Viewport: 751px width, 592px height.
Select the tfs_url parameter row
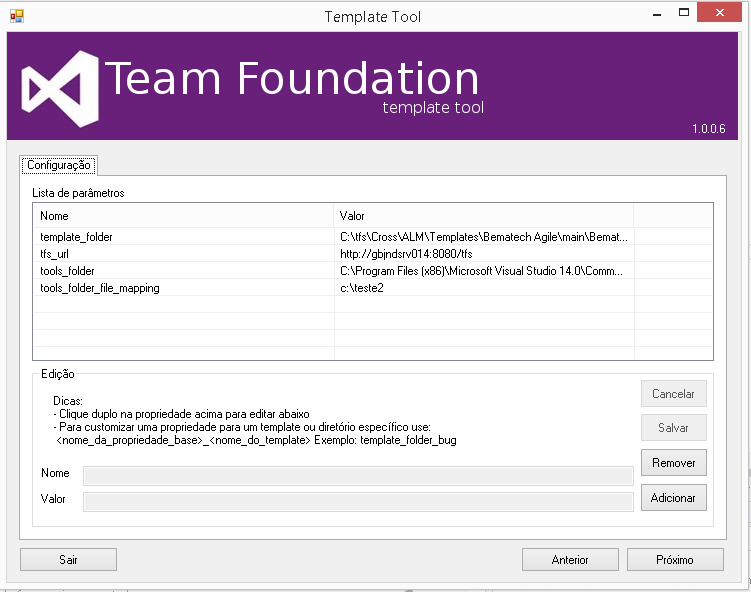373,254
